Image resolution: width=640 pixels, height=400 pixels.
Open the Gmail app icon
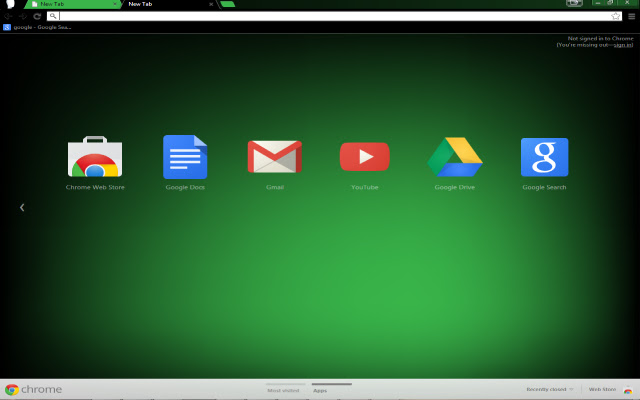(275, 157)
